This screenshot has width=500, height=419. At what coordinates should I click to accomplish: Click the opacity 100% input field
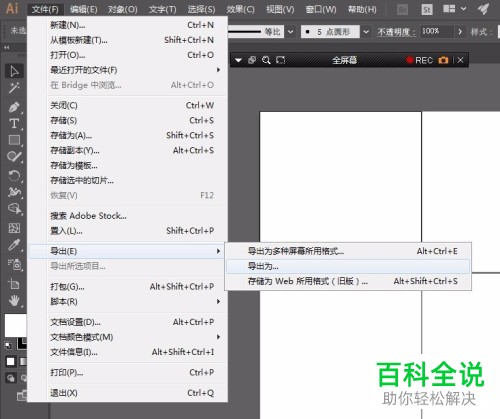[436, 32]
